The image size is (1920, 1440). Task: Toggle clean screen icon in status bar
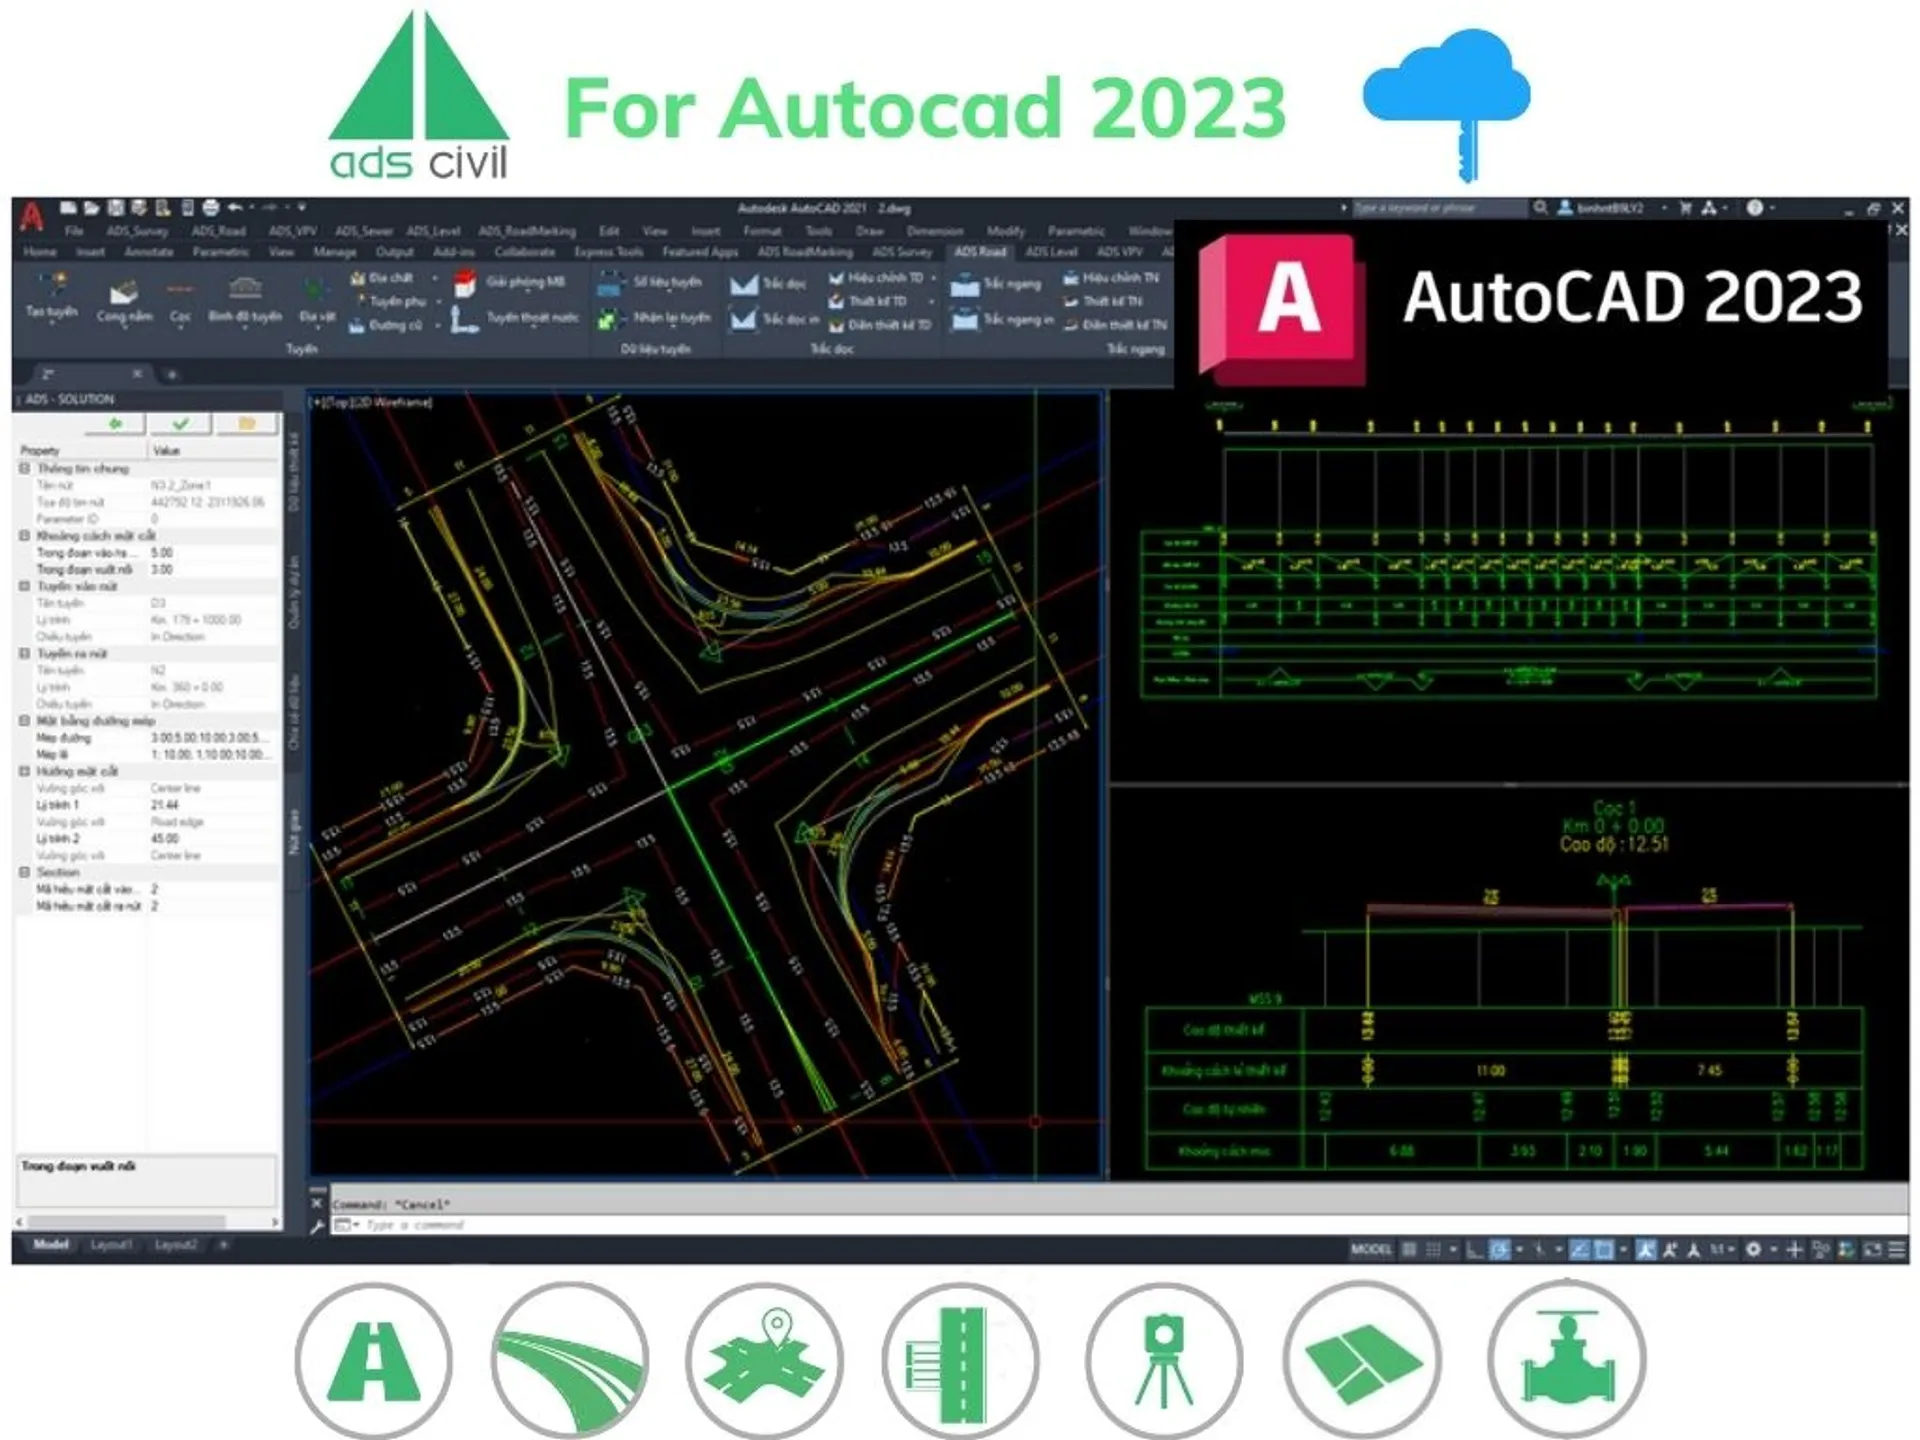click(1872, 1249)
